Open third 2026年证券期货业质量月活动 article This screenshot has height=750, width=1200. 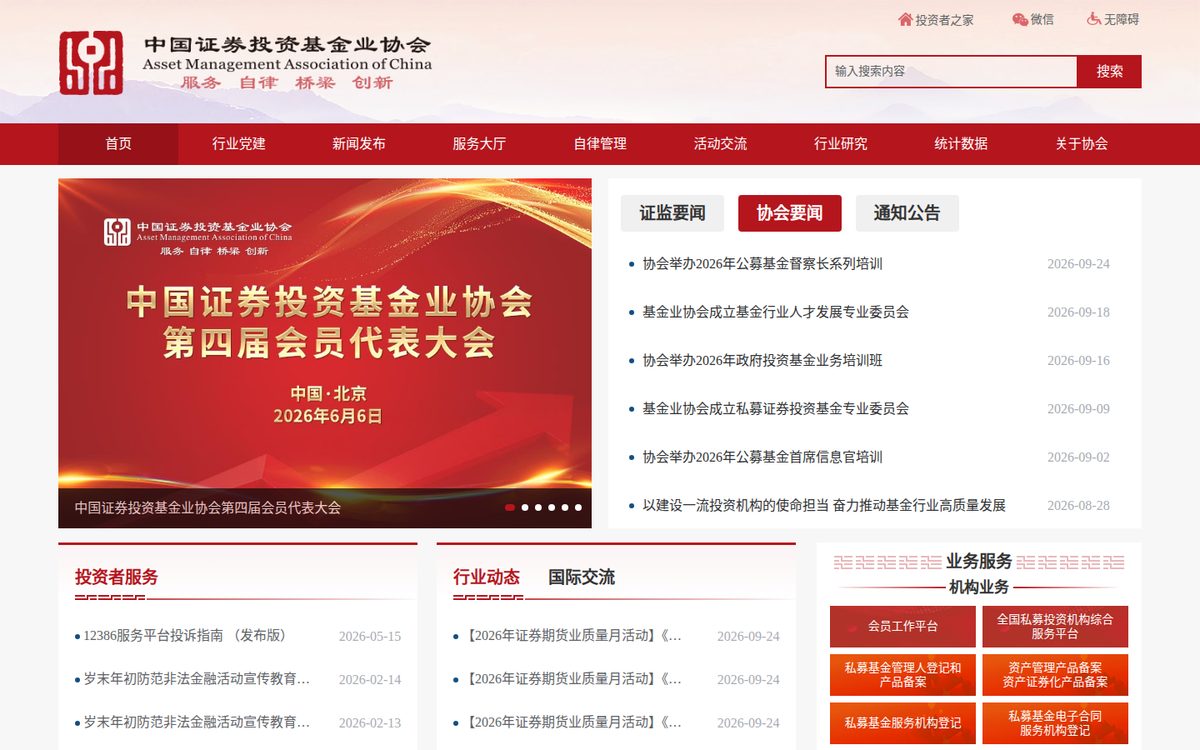(573, 722)
